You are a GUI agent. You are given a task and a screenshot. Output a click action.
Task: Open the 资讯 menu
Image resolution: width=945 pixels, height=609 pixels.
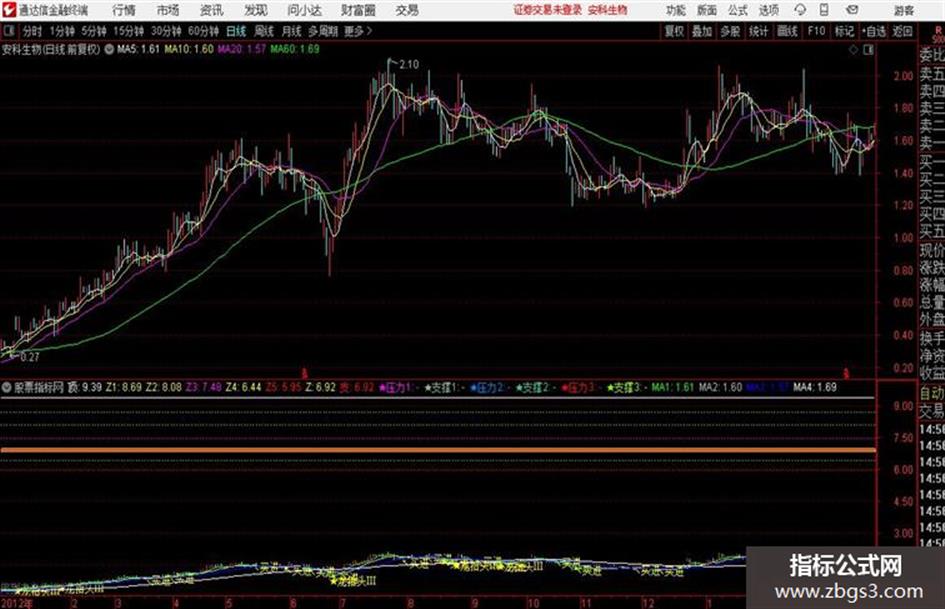pos(212,10)
